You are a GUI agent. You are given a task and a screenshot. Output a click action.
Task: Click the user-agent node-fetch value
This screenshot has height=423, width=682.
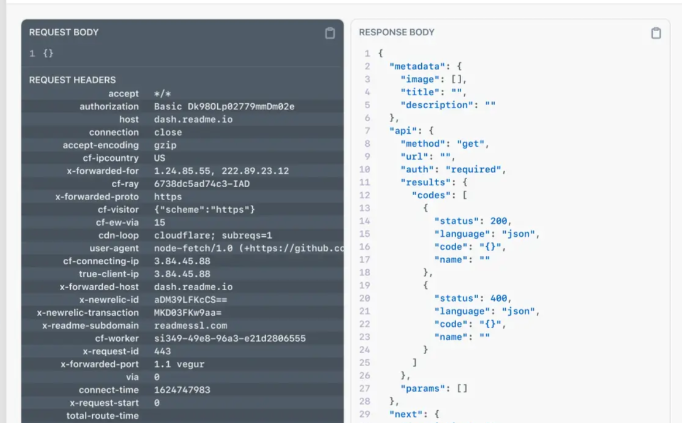coord(248,248)
